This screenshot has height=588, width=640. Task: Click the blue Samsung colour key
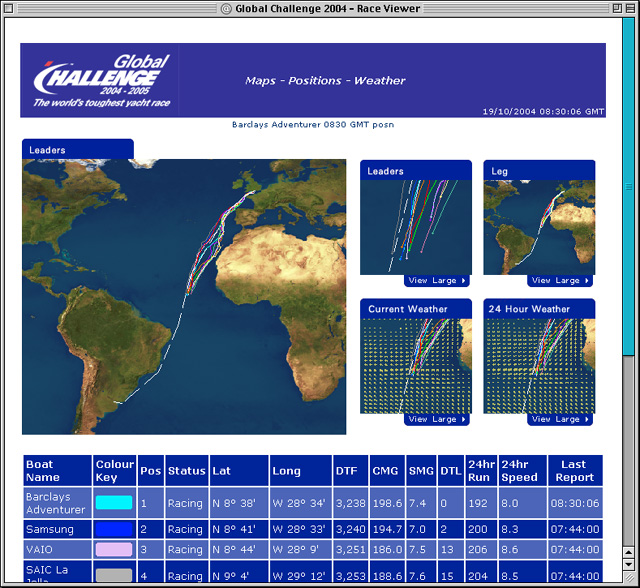pyautogui.click(x=114, y=529)
